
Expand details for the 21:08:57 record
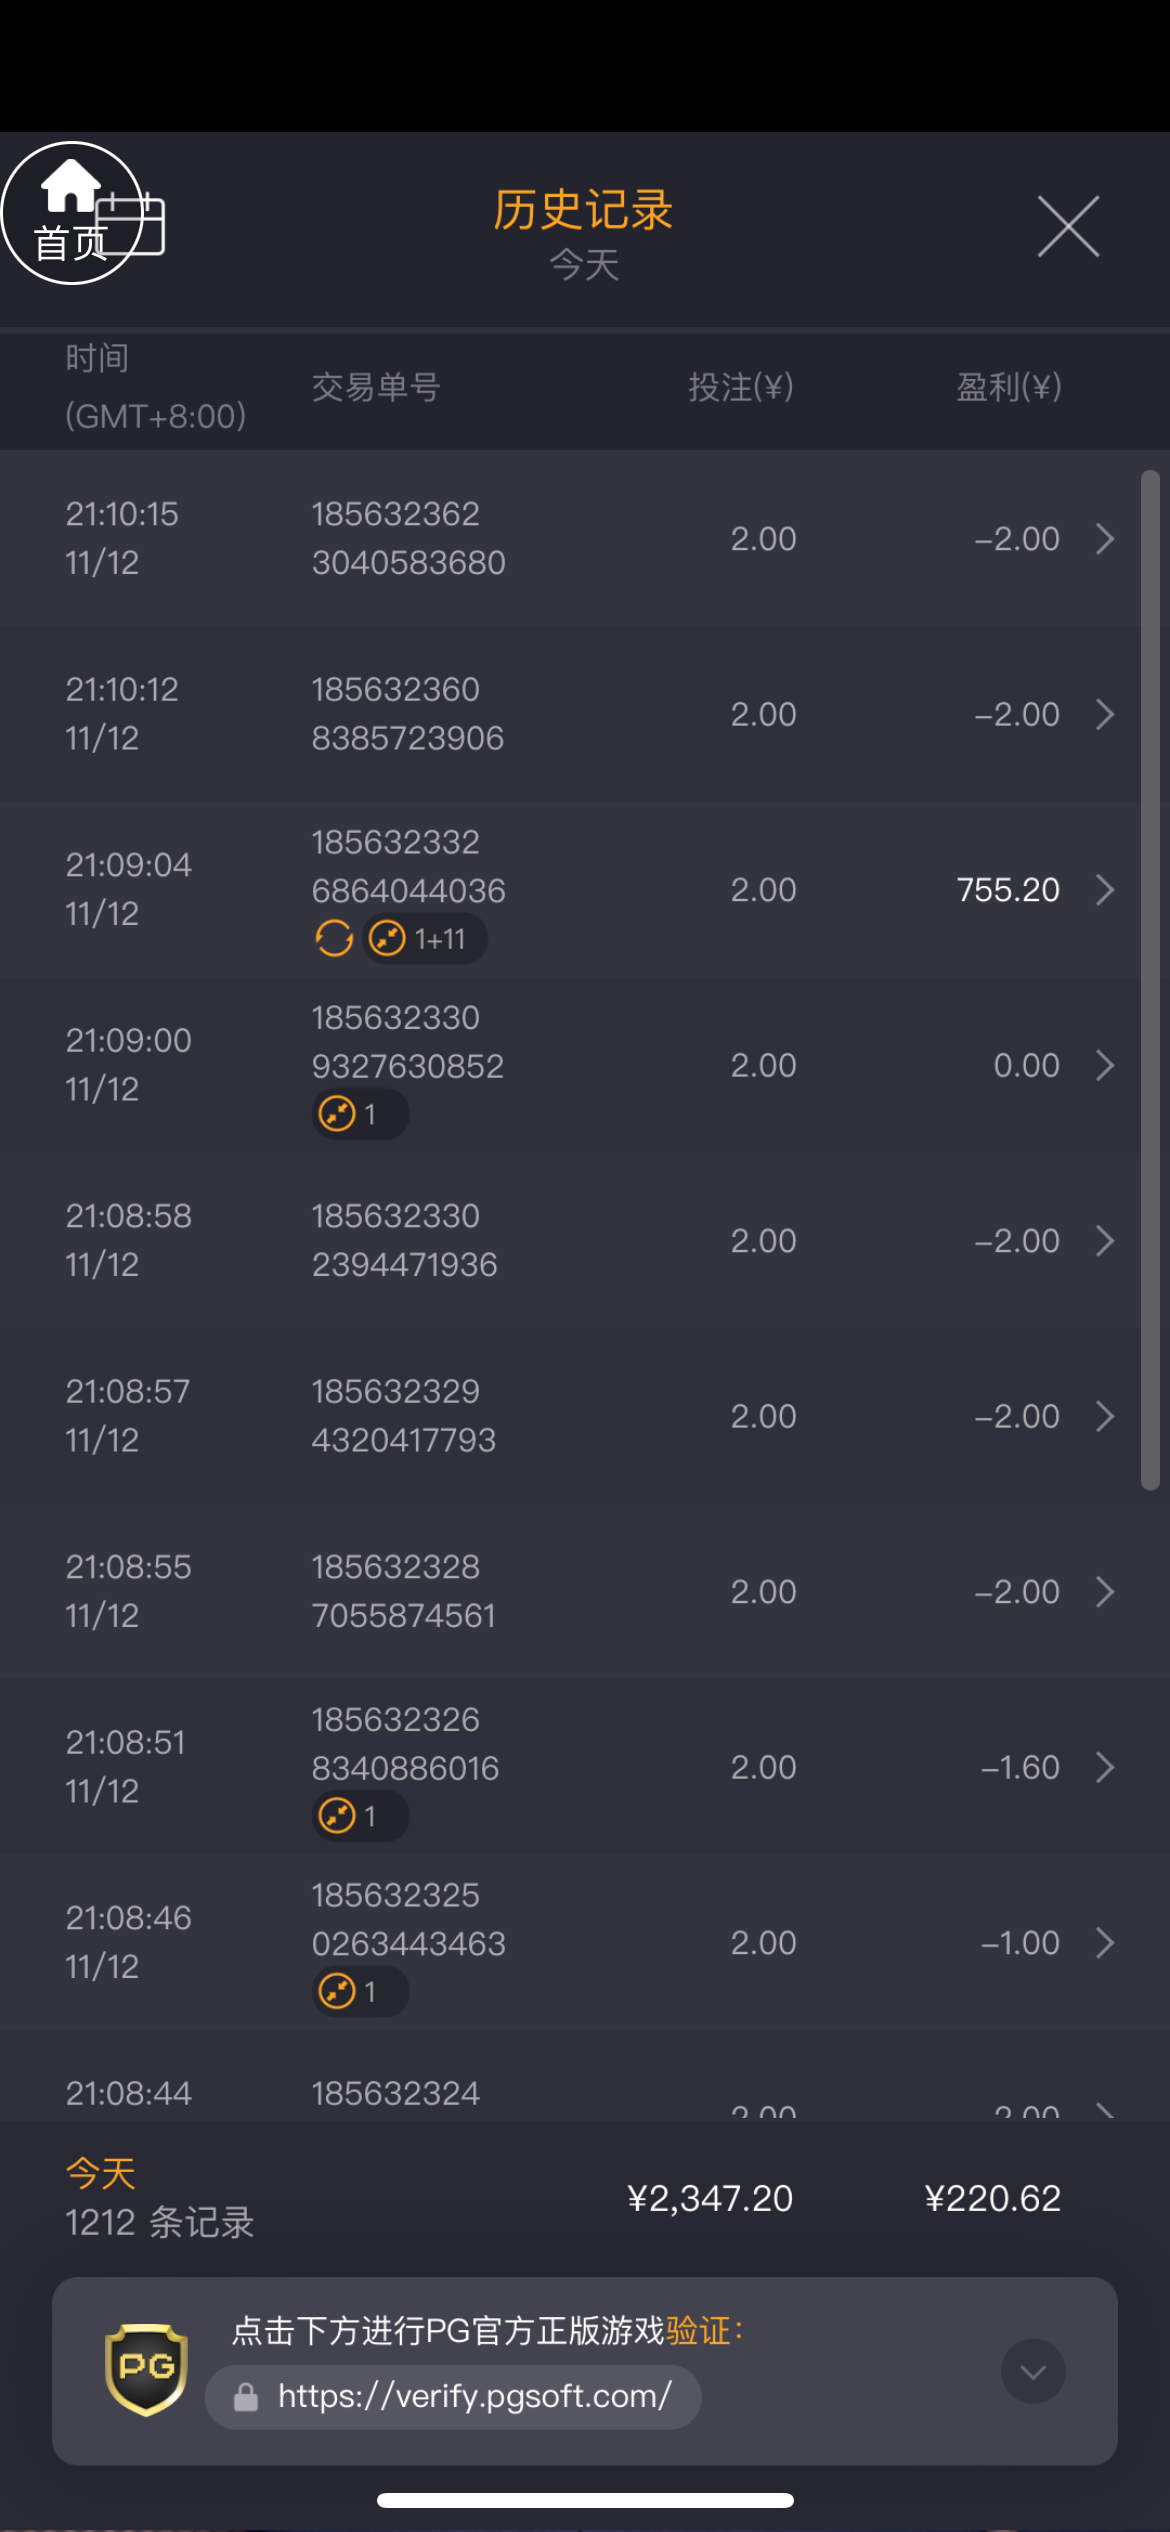1104,1416
